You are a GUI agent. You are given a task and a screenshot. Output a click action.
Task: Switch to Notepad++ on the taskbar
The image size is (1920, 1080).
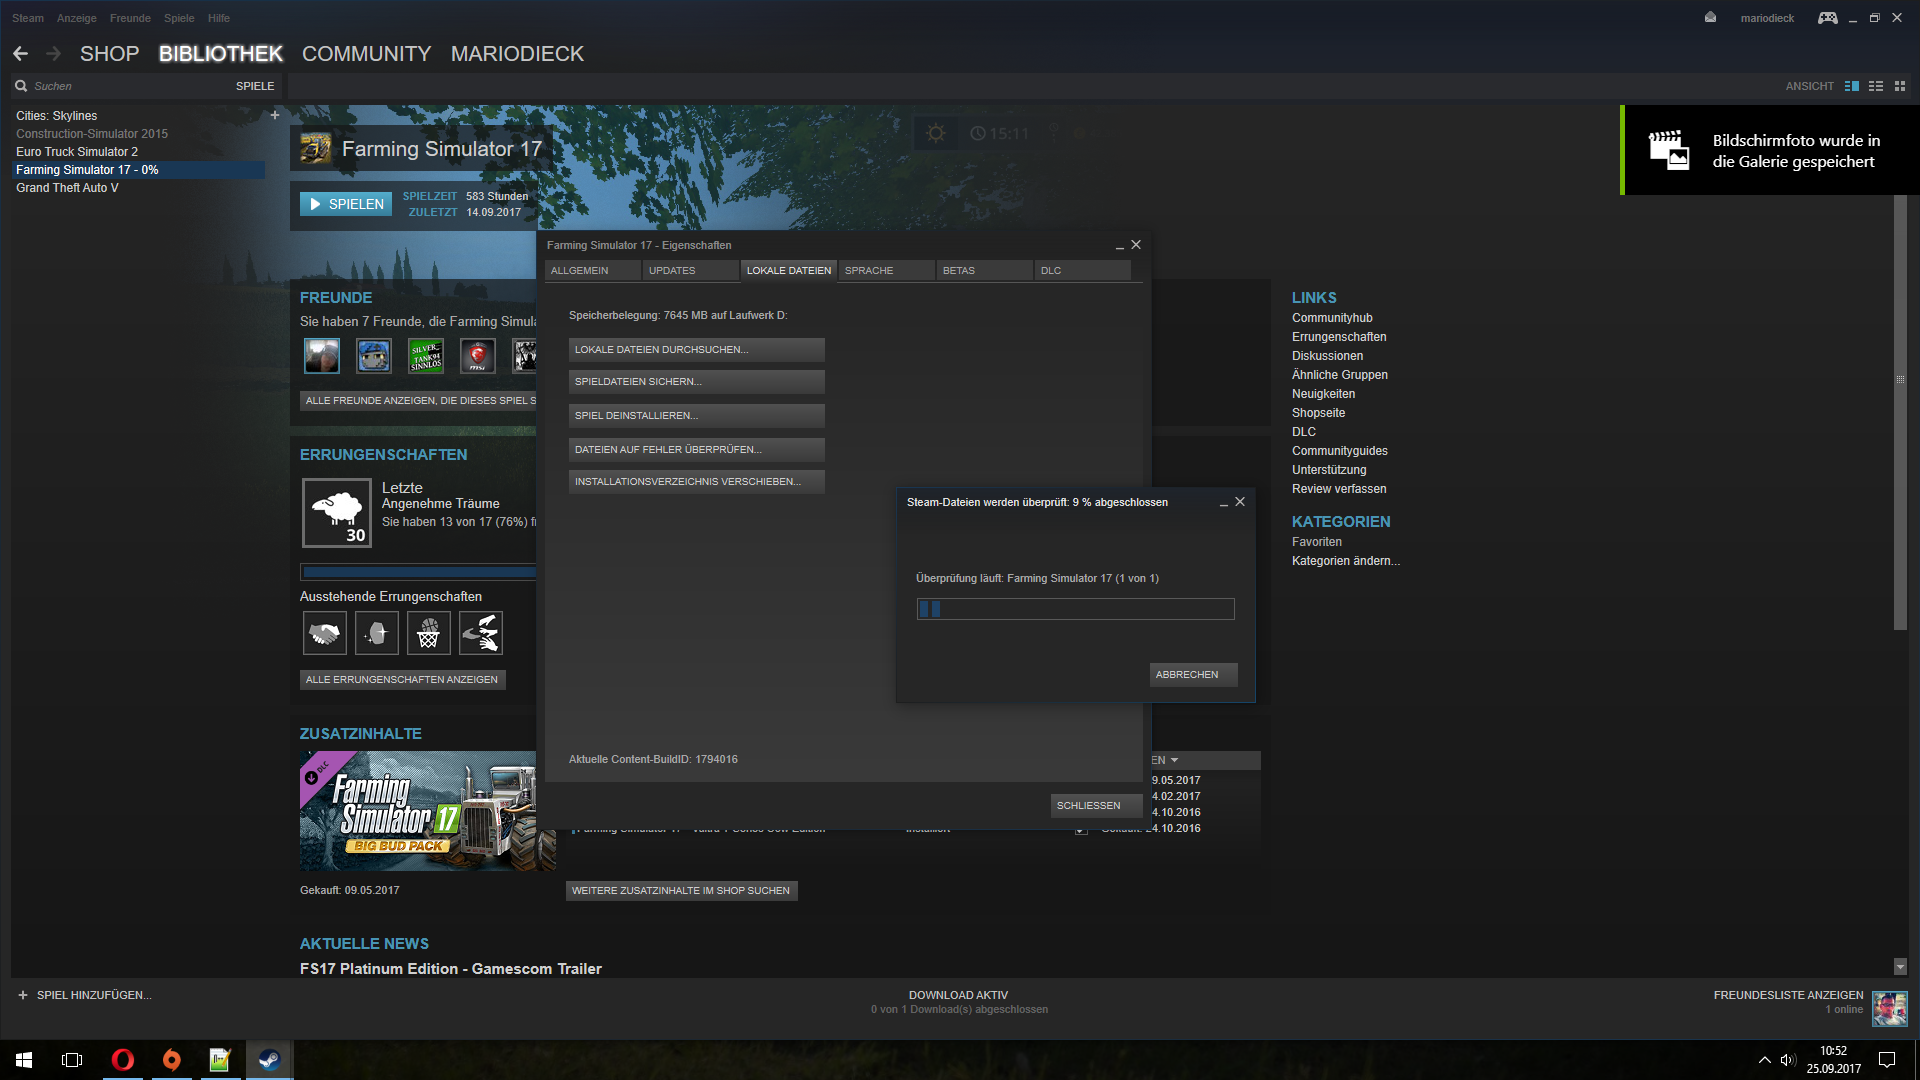[220, 1060]
